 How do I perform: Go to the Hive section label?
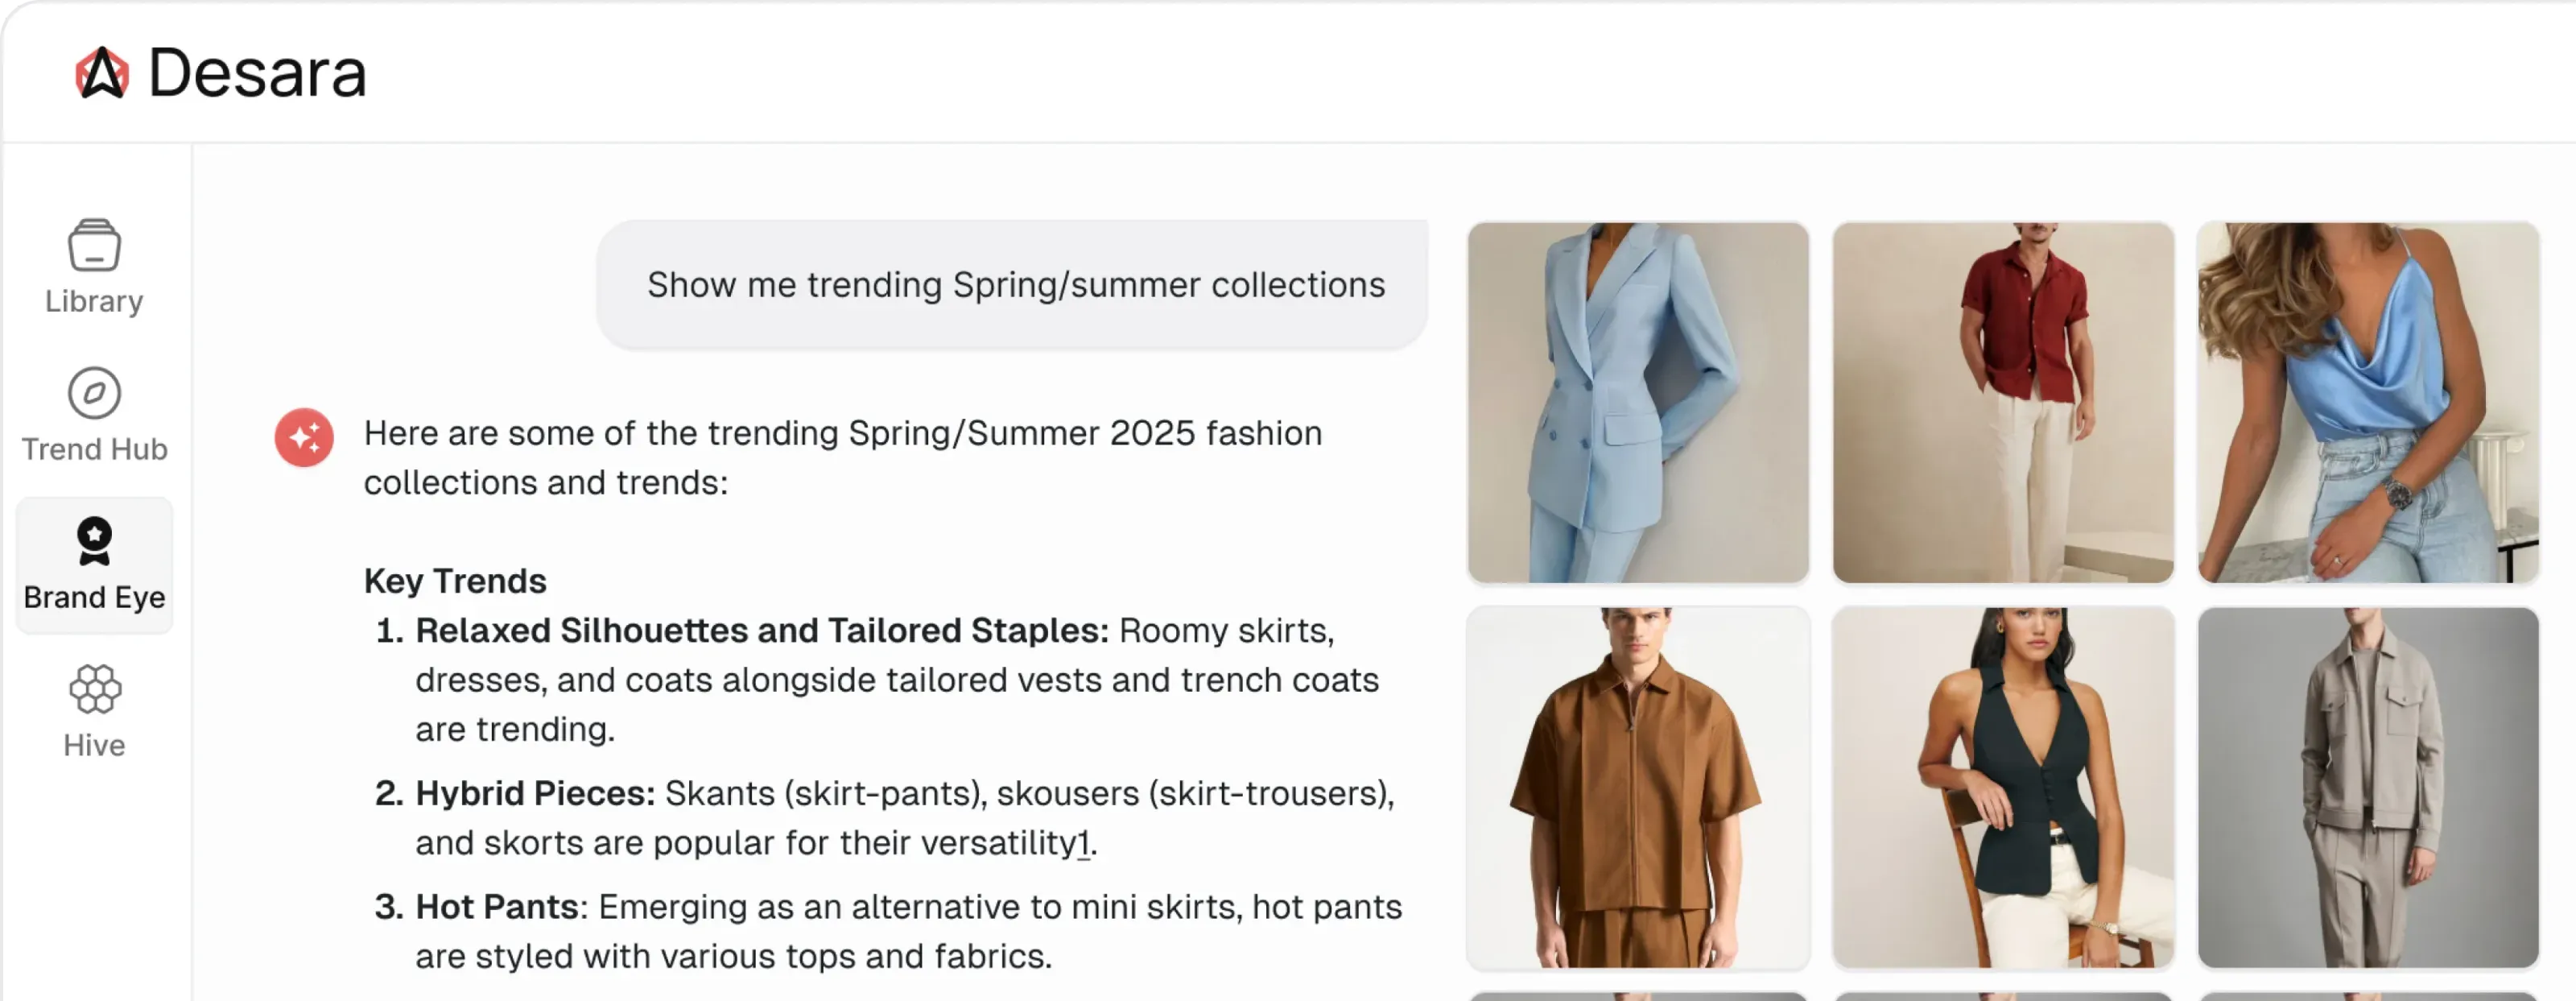[x=94, y=745]
